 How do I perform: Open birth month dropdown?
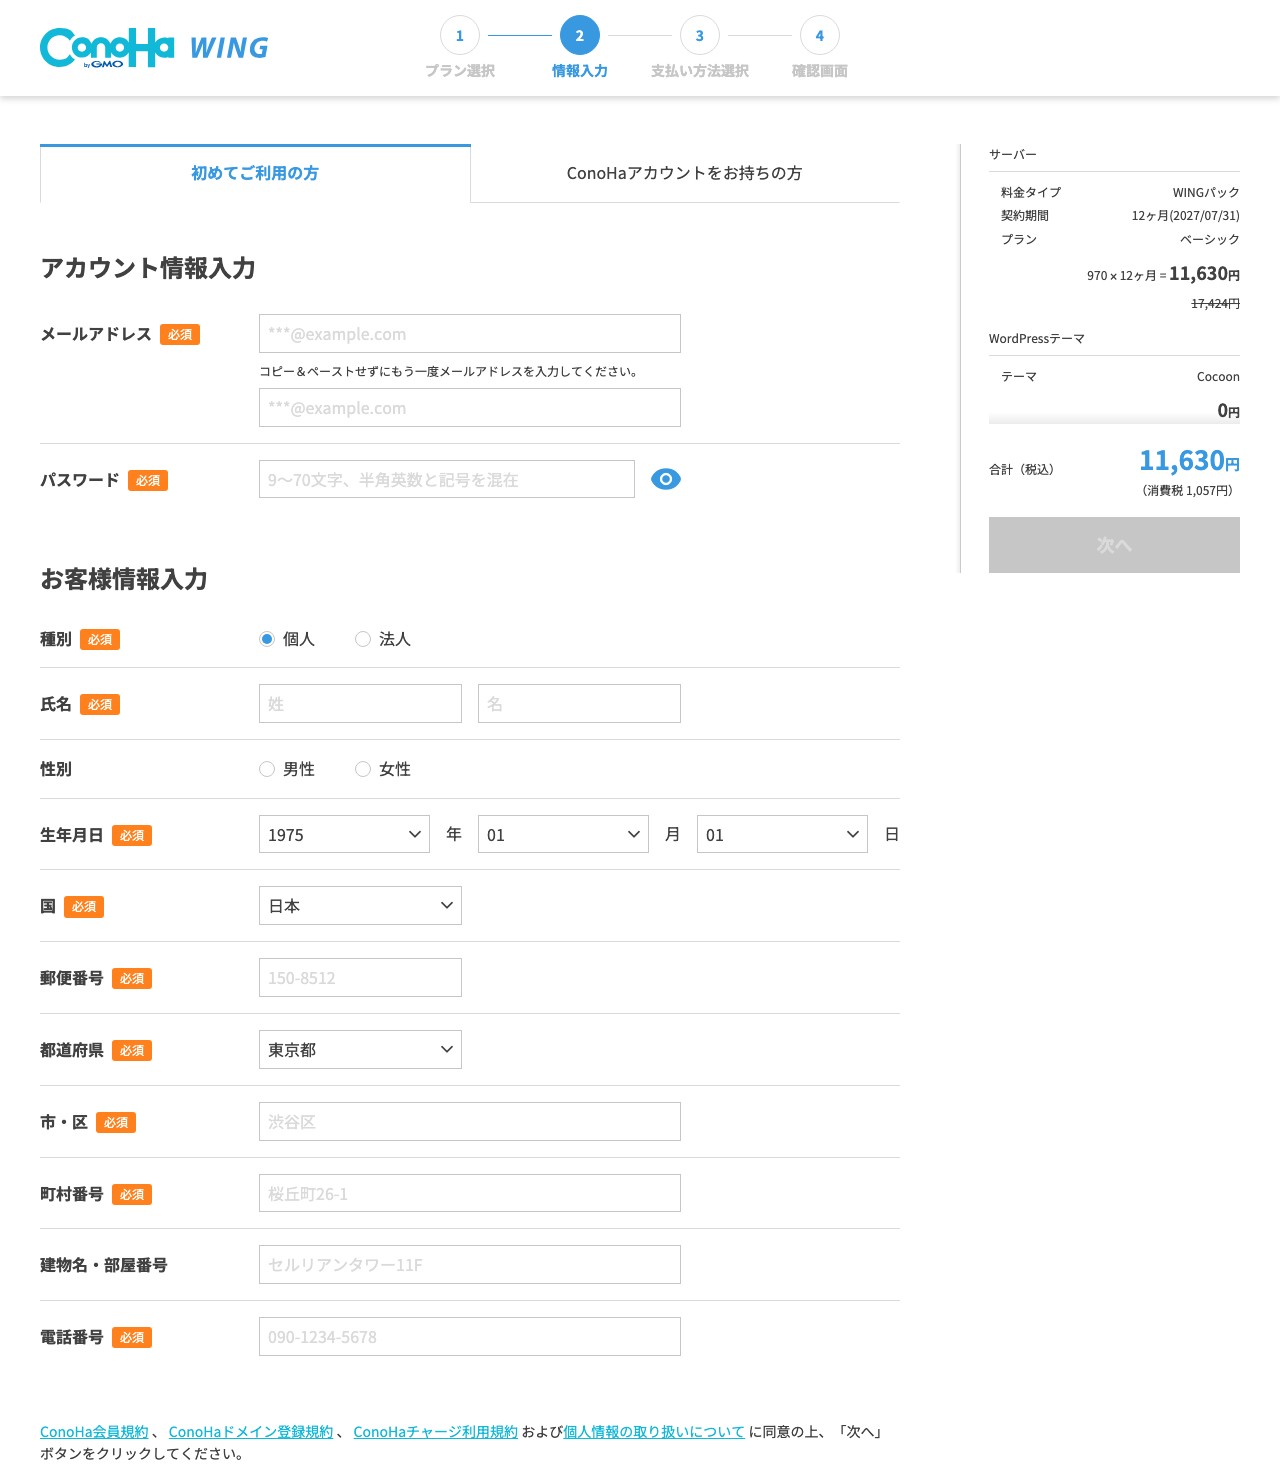click(x=563, y=834)
